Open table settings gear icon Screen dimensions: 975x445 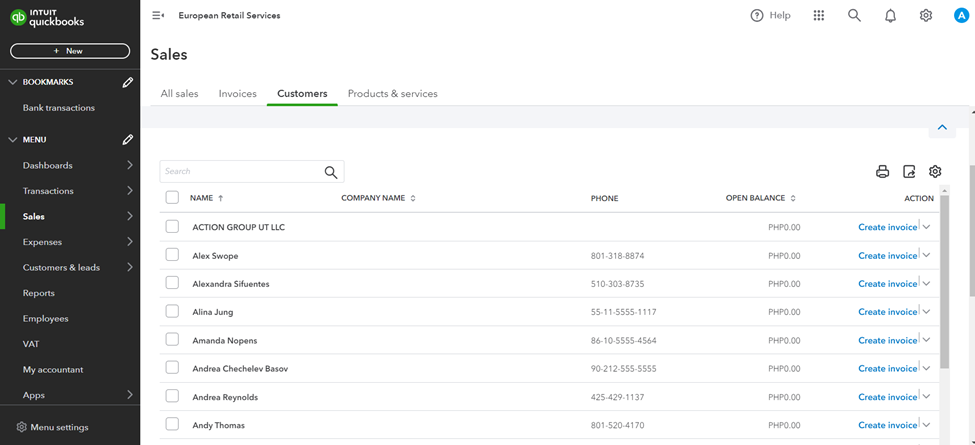935,172
